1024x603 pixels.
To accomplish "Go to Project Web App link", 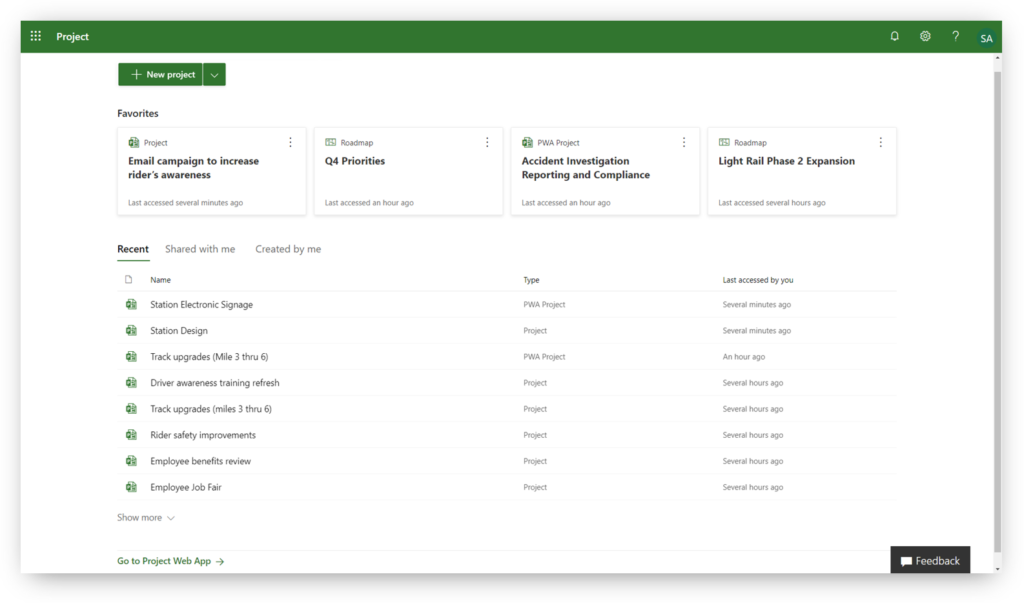I will (x=170, y=561).
